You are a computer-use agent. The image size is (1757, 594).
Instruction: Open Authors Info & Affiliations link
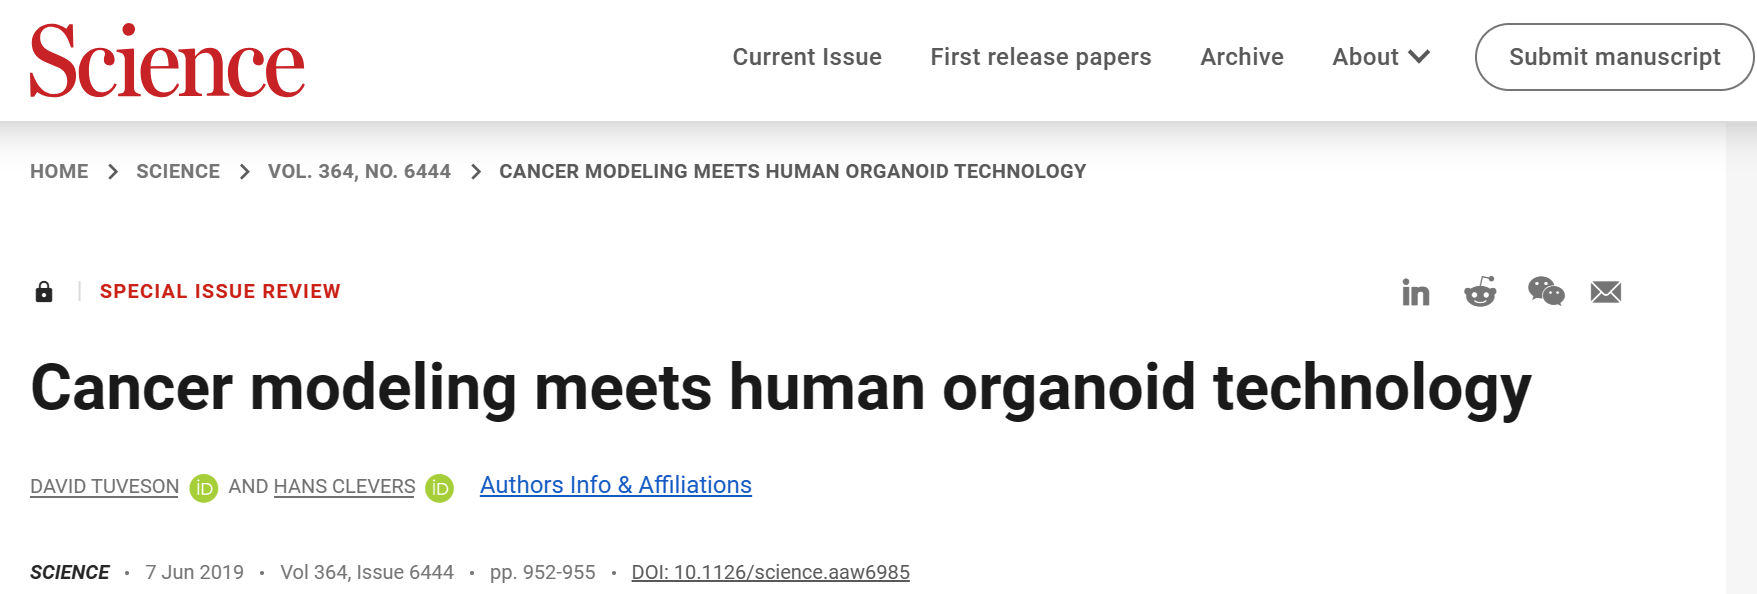[x=616, y=485]
